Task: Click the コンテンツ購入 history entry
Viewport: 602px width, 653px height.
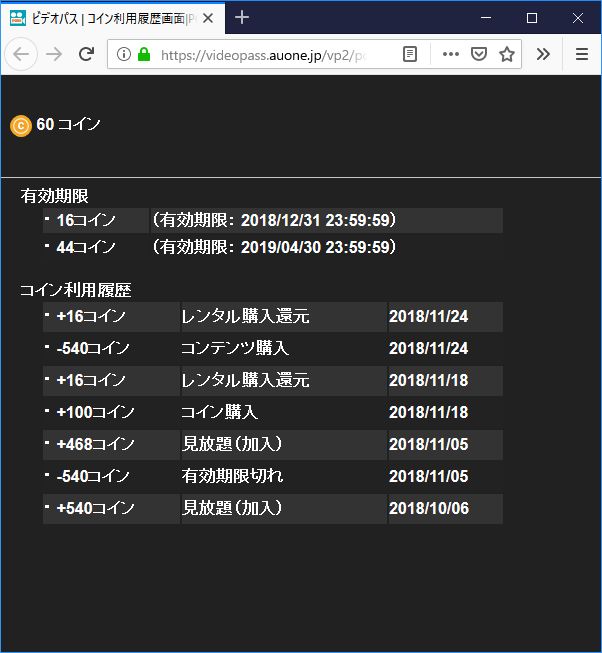Action: 235,348
